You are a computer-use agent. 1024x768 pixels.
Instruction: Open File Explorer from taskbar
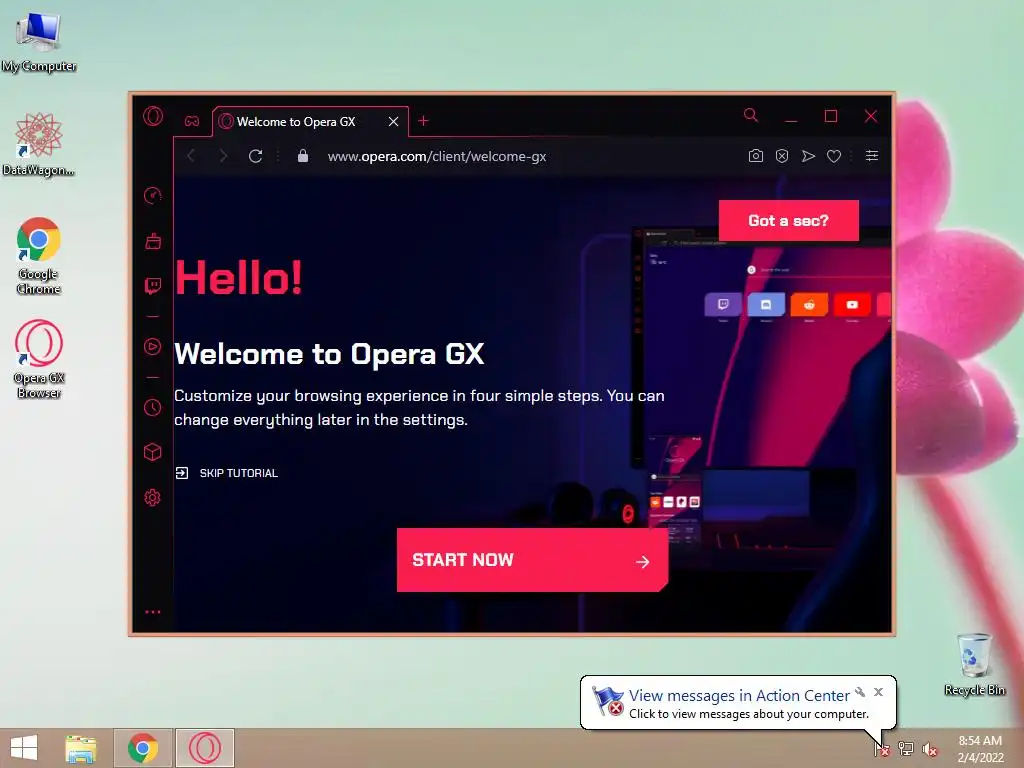click(x=81, y=748)
